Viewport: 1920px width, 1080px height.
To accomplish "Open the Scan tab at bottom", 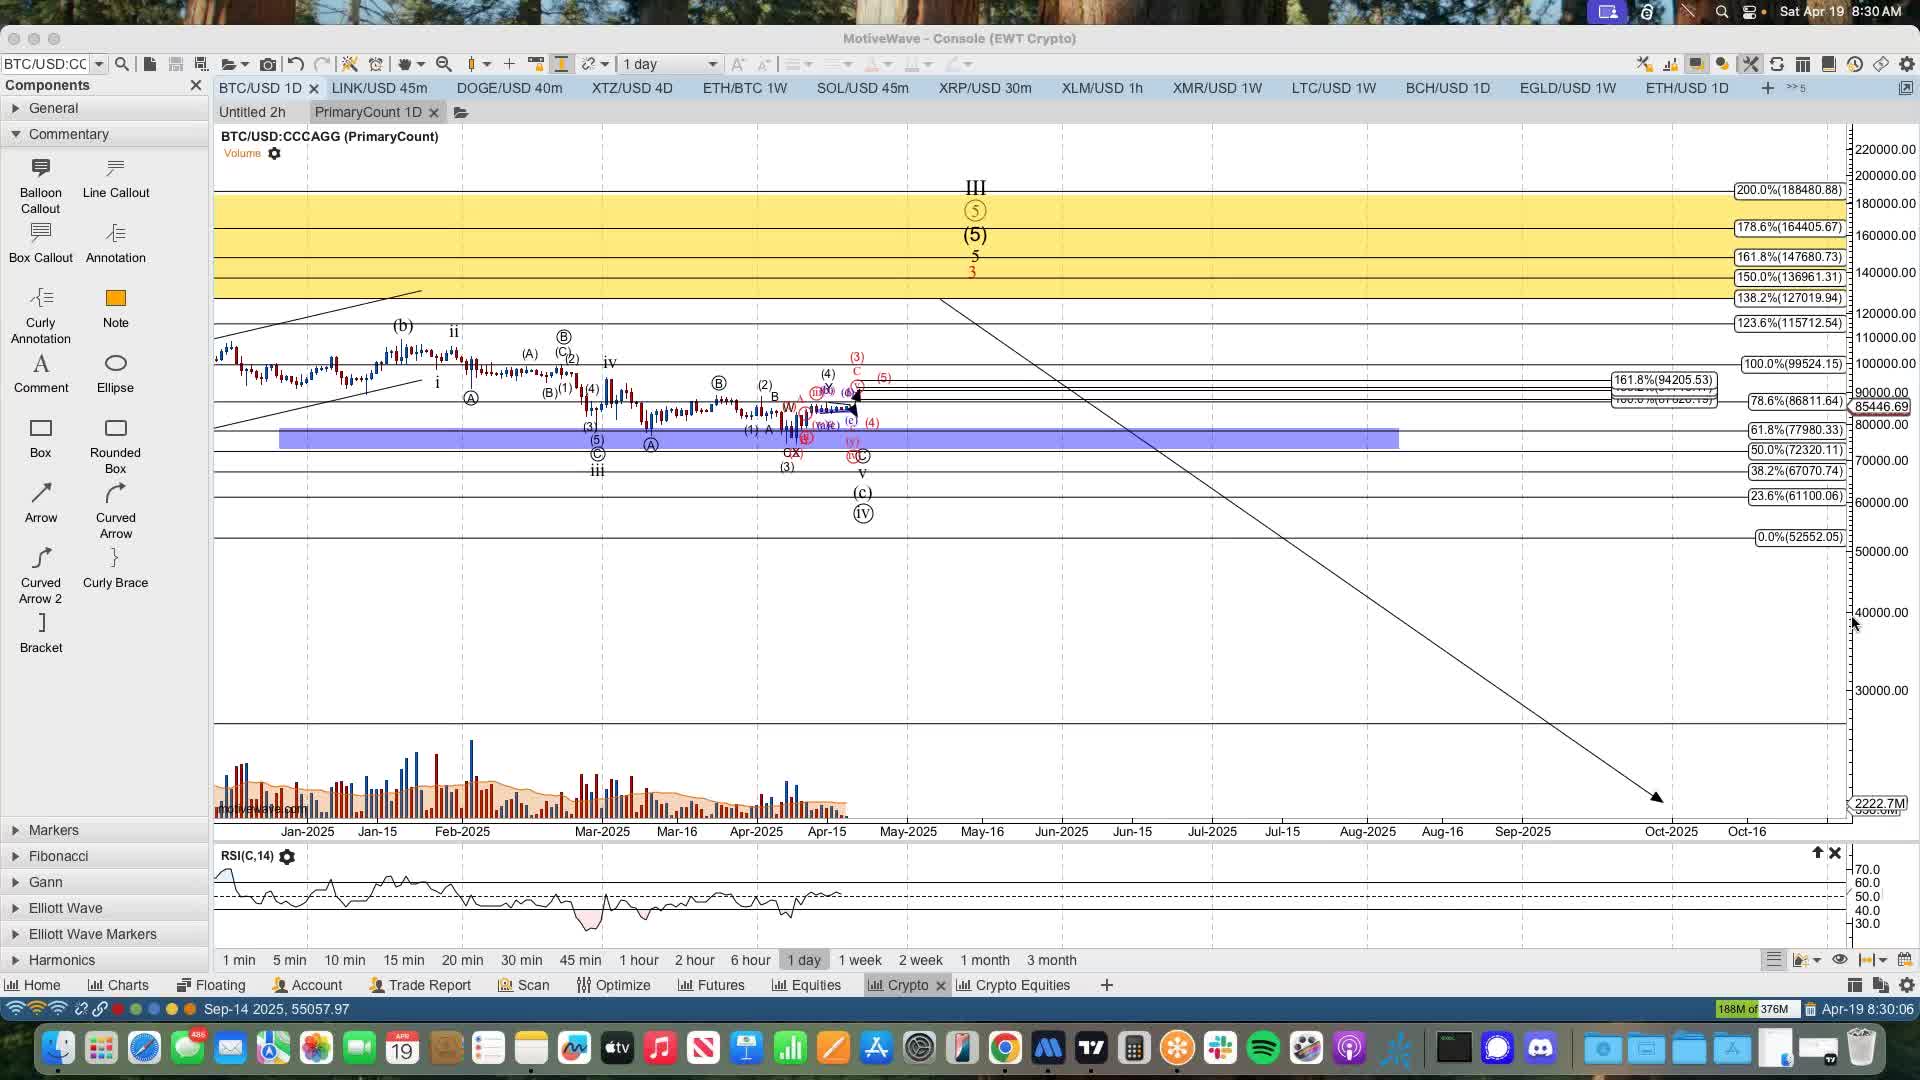I will click(524, 985).
